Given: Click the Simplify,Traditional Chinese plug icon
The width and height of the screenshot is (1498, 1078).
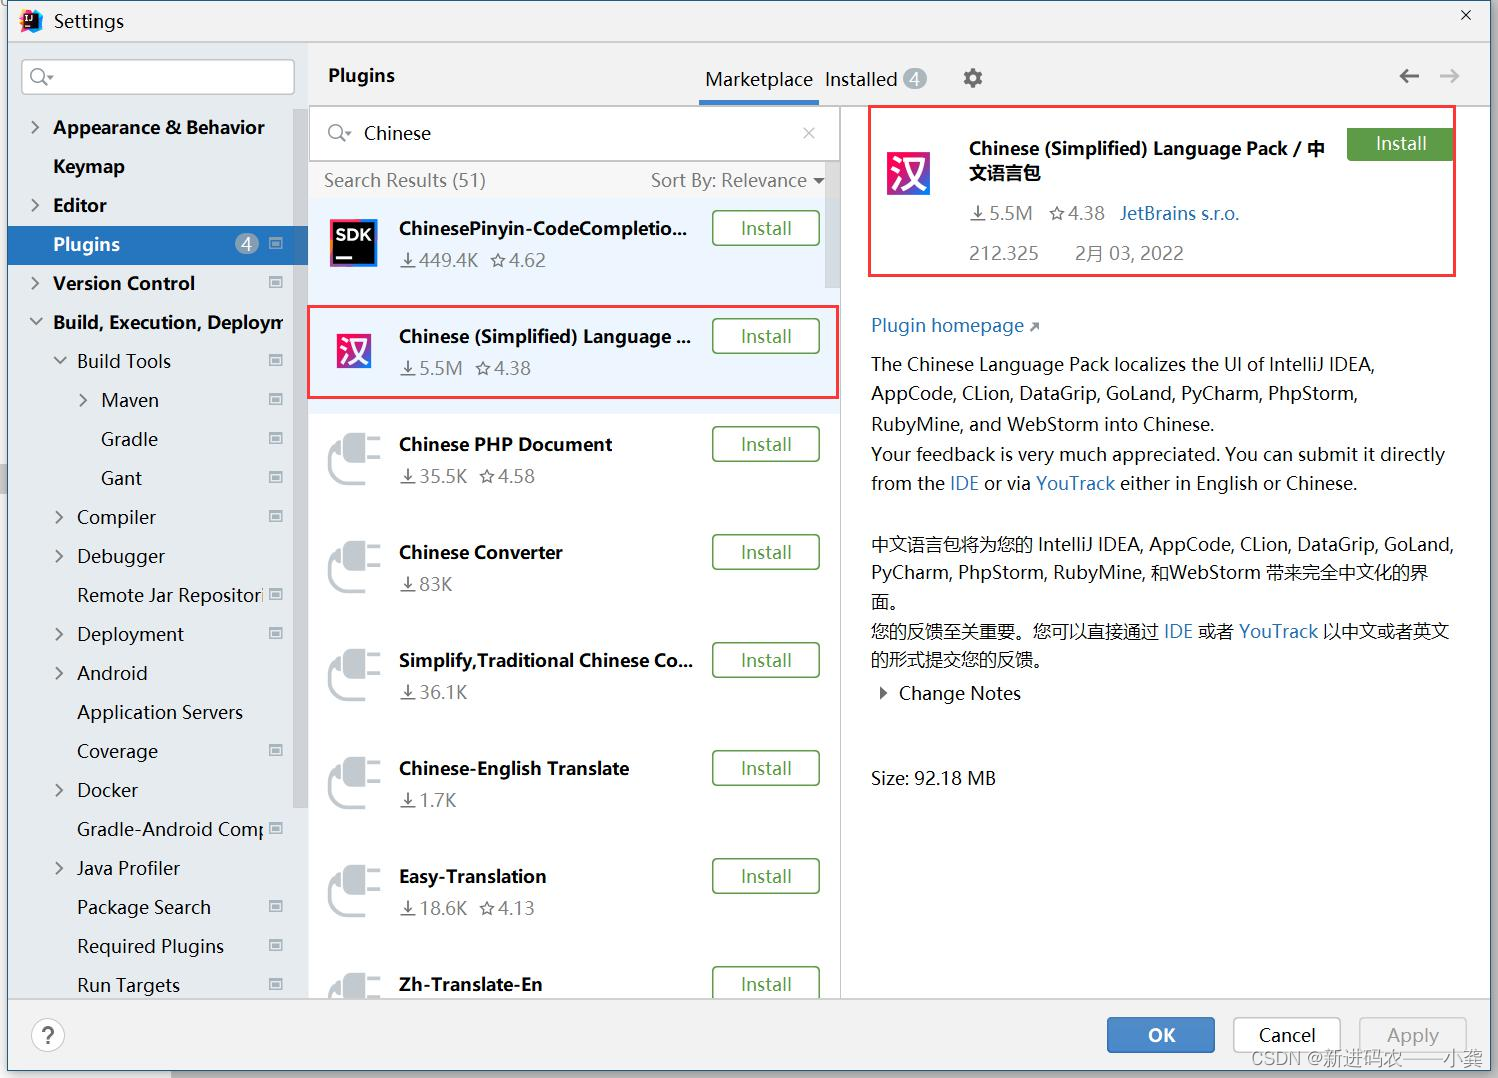Looking at the screenshot, I should pyautogui.click(x=353, y=675).
